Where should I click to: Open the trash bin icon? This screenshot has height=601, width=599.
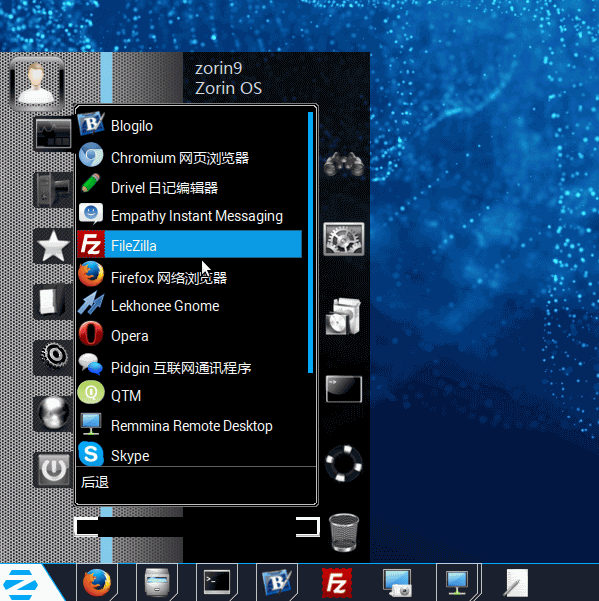[344, 533]
